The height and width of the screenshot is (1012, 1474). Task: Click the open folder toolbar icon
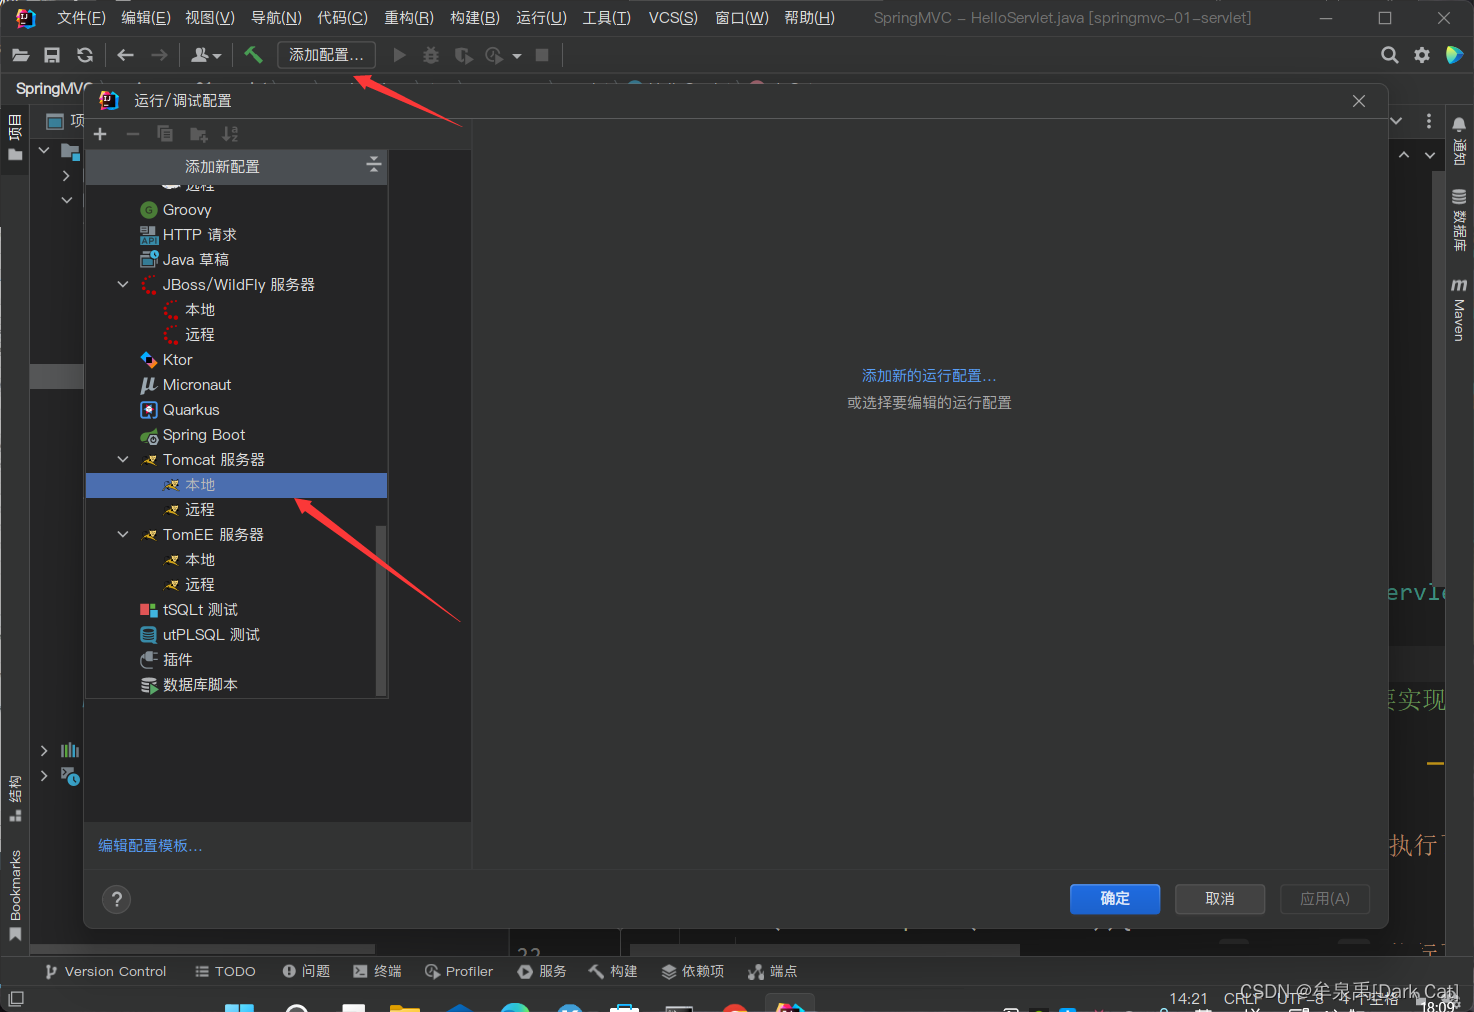20,55
